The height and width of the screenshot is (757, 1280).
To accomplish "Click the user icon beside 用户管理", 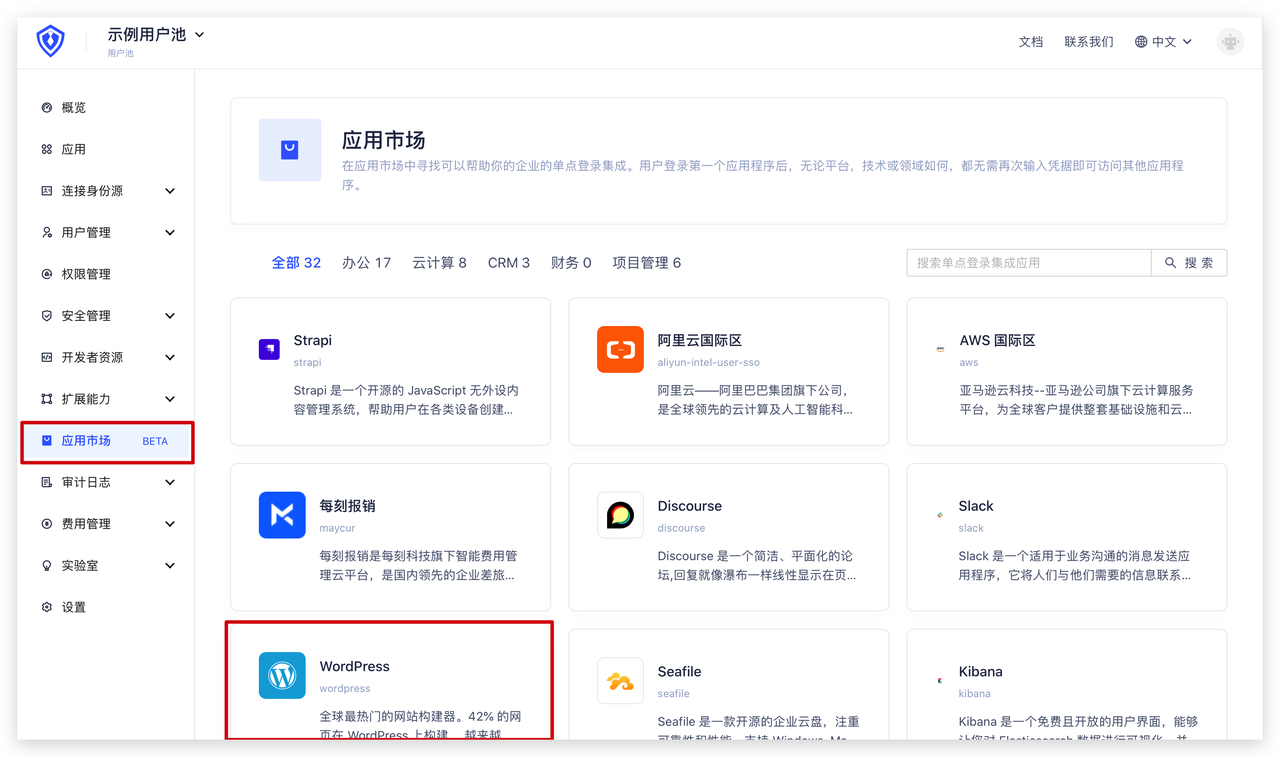I will [x=46, y=232].
